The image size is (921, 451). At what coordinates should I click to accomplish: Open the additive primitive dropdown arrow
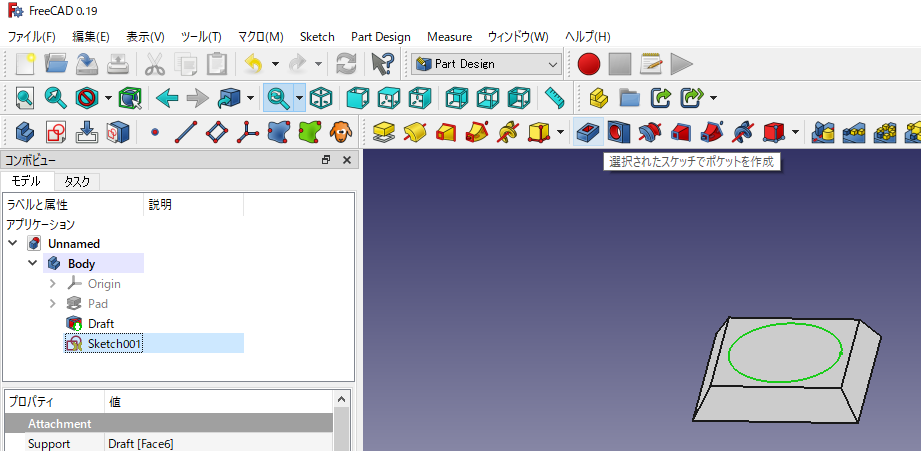click(560, 132)
